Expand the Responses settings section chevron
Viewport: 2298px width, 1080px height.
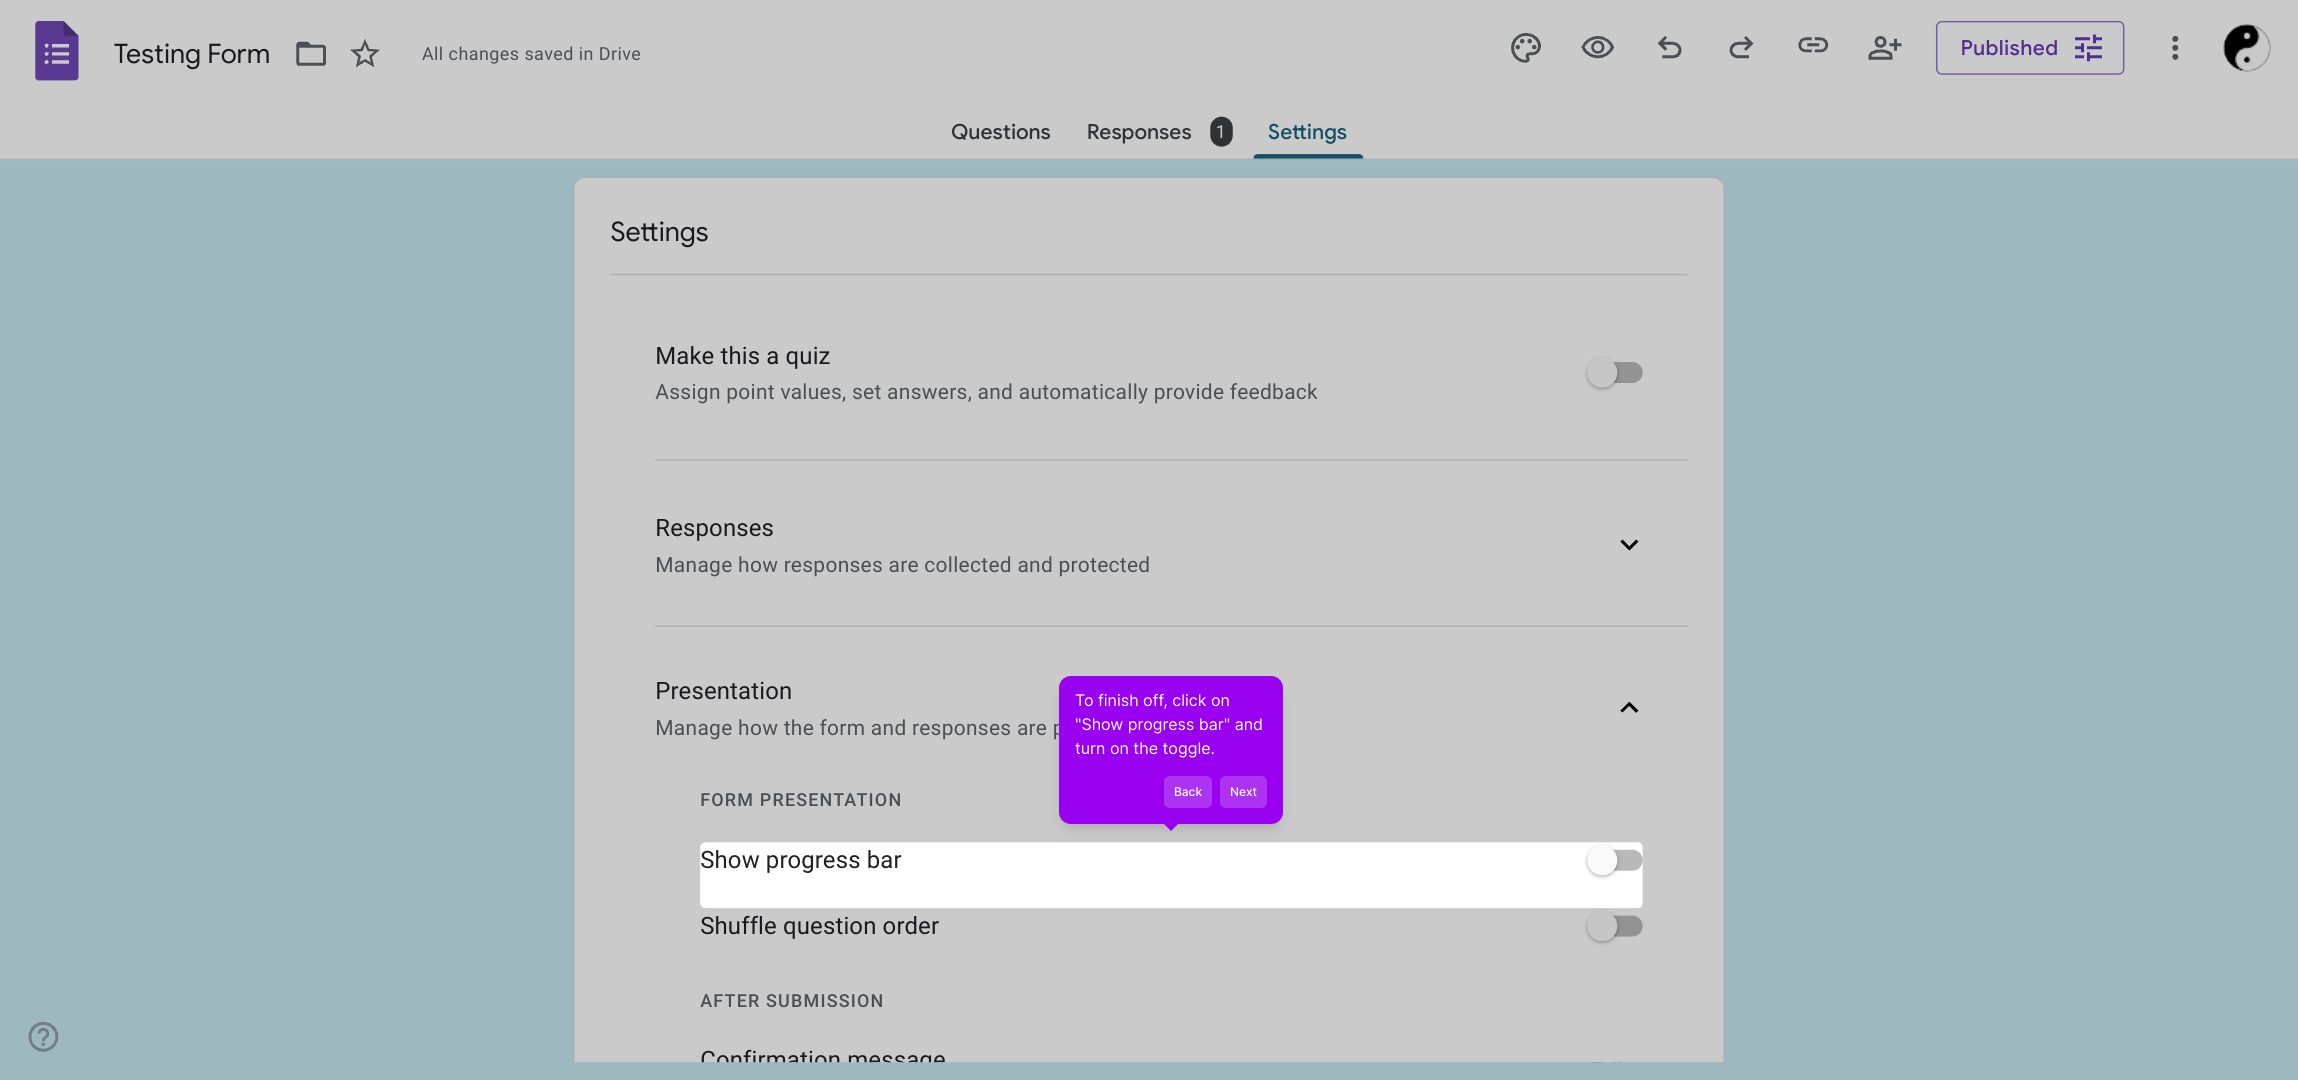[x=1629, y=545]
